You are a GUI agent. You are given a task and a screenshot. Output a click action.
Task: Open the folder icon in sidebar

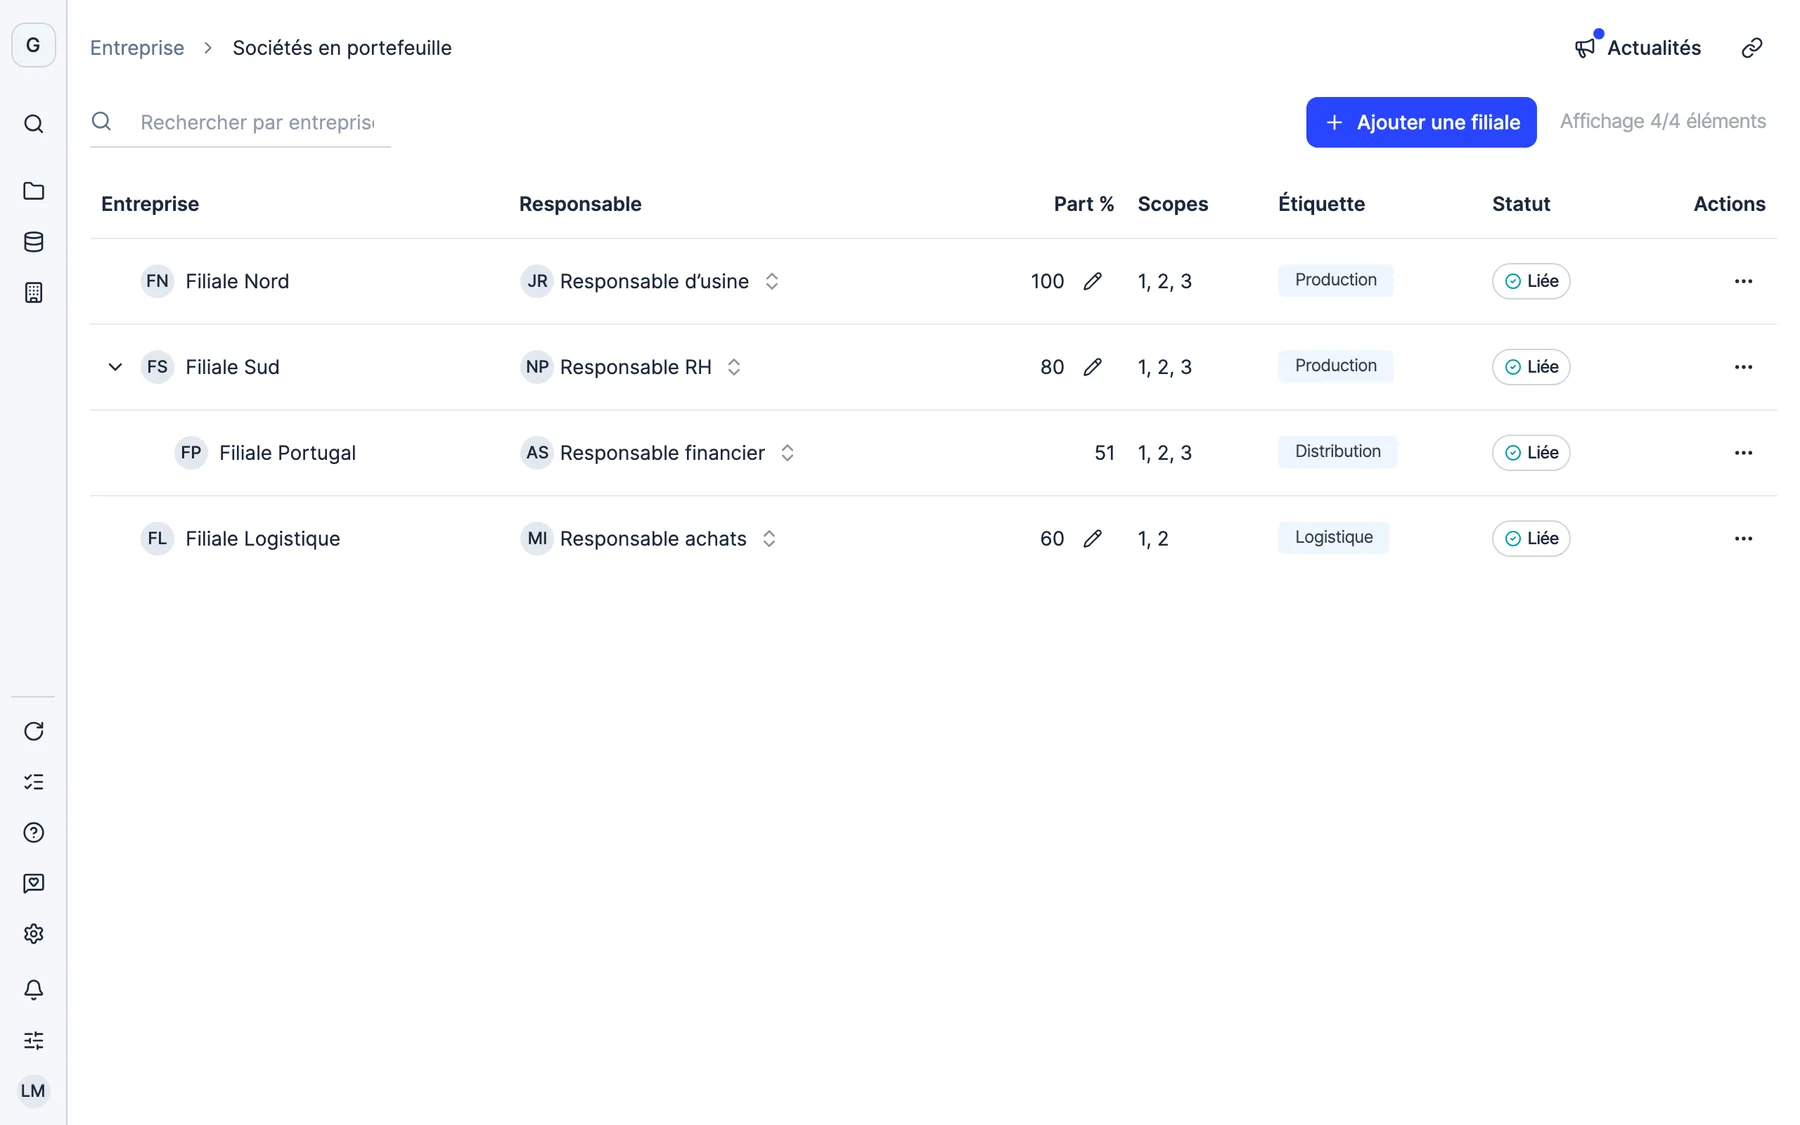[33, 191]
